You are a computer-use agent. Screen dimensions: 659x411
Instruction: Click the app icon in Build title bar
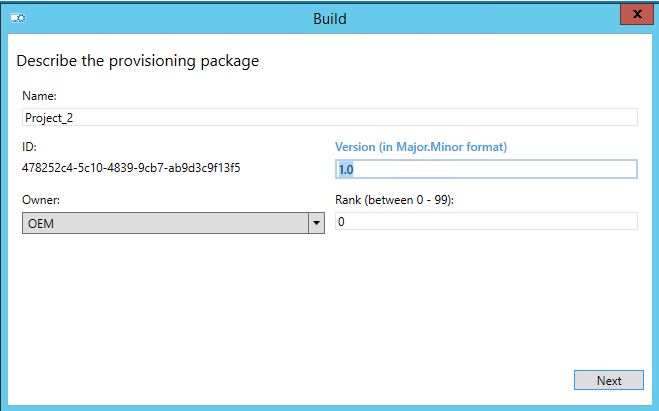(x=18, y=18)
